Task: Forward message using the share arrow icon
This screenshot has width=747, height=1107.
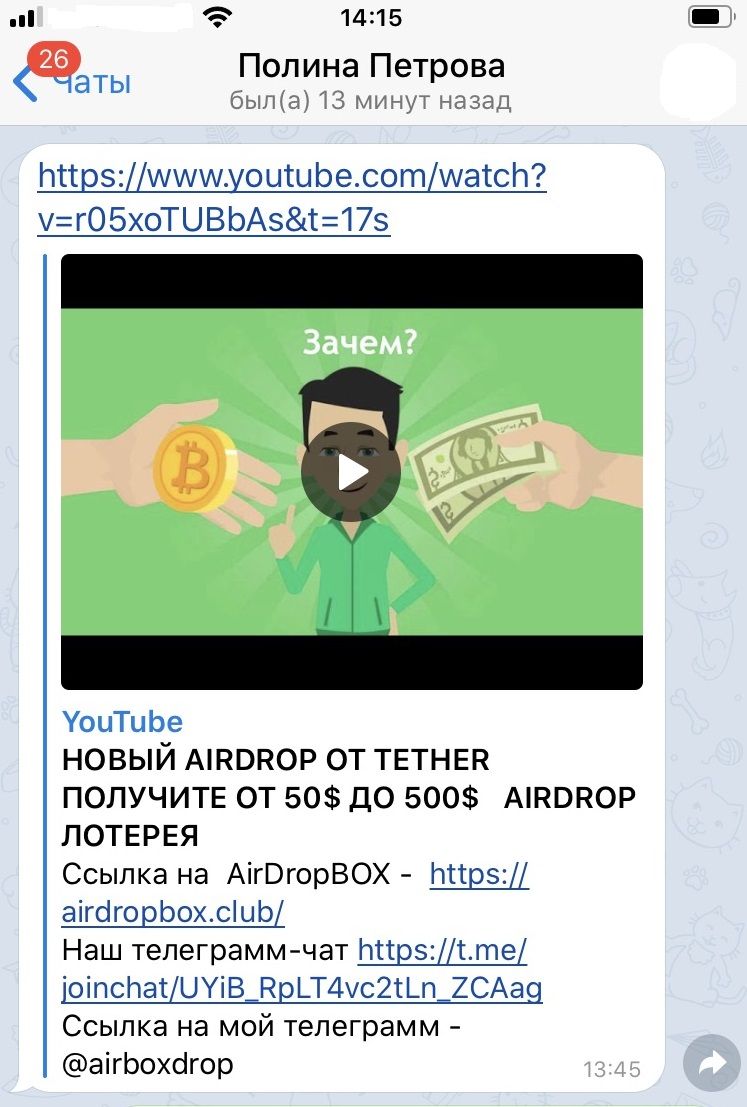Action: (712, 1063)
